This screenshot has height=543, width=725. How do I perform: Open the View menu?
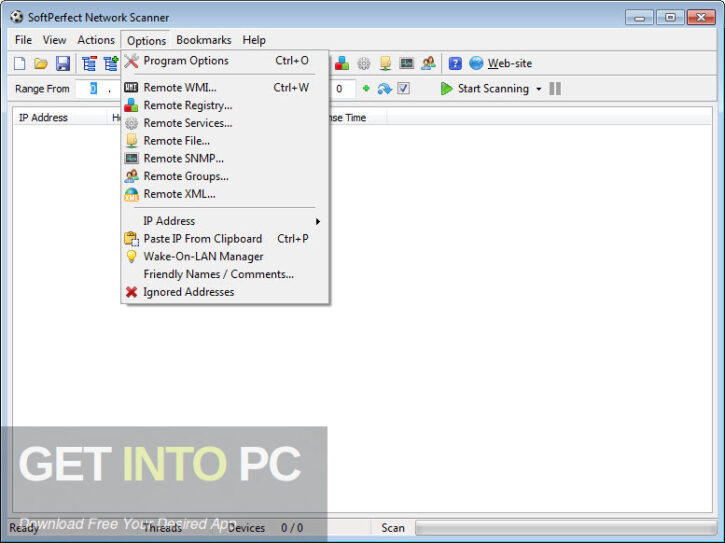point(54,40)
